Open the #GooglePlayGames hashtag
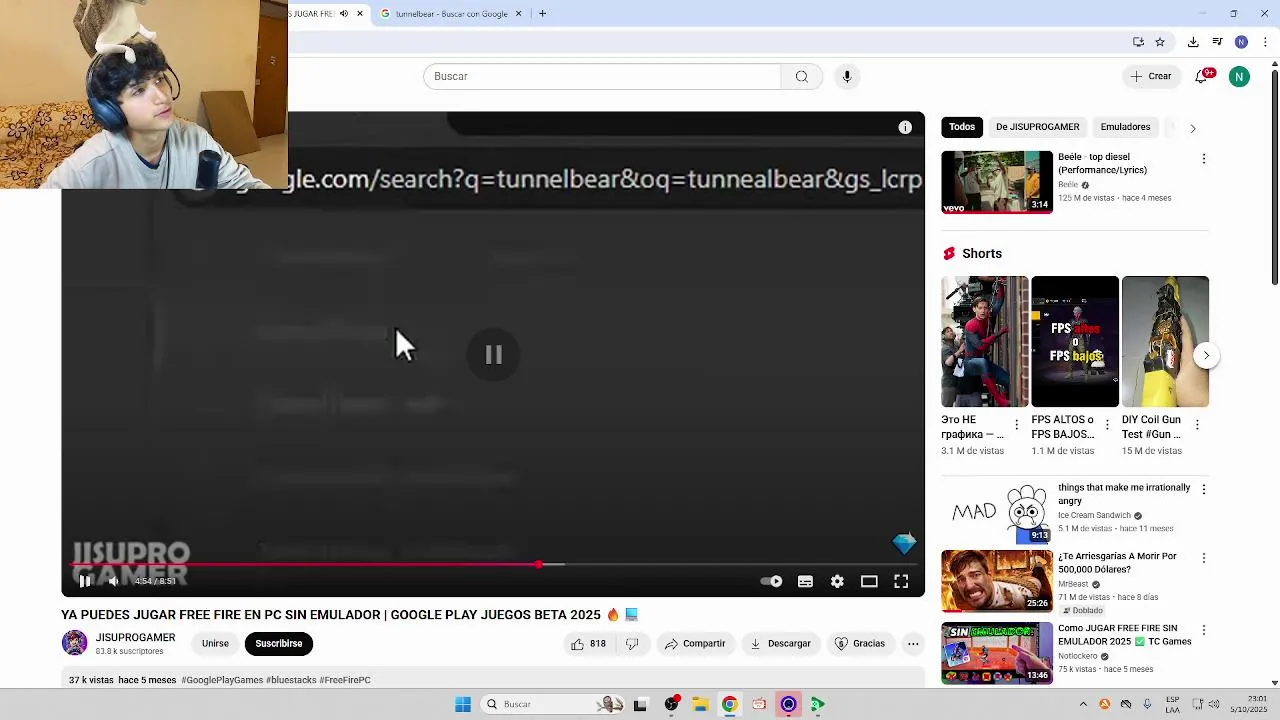1280x720 pixels. pyautogui.click(x=222, y=680)
